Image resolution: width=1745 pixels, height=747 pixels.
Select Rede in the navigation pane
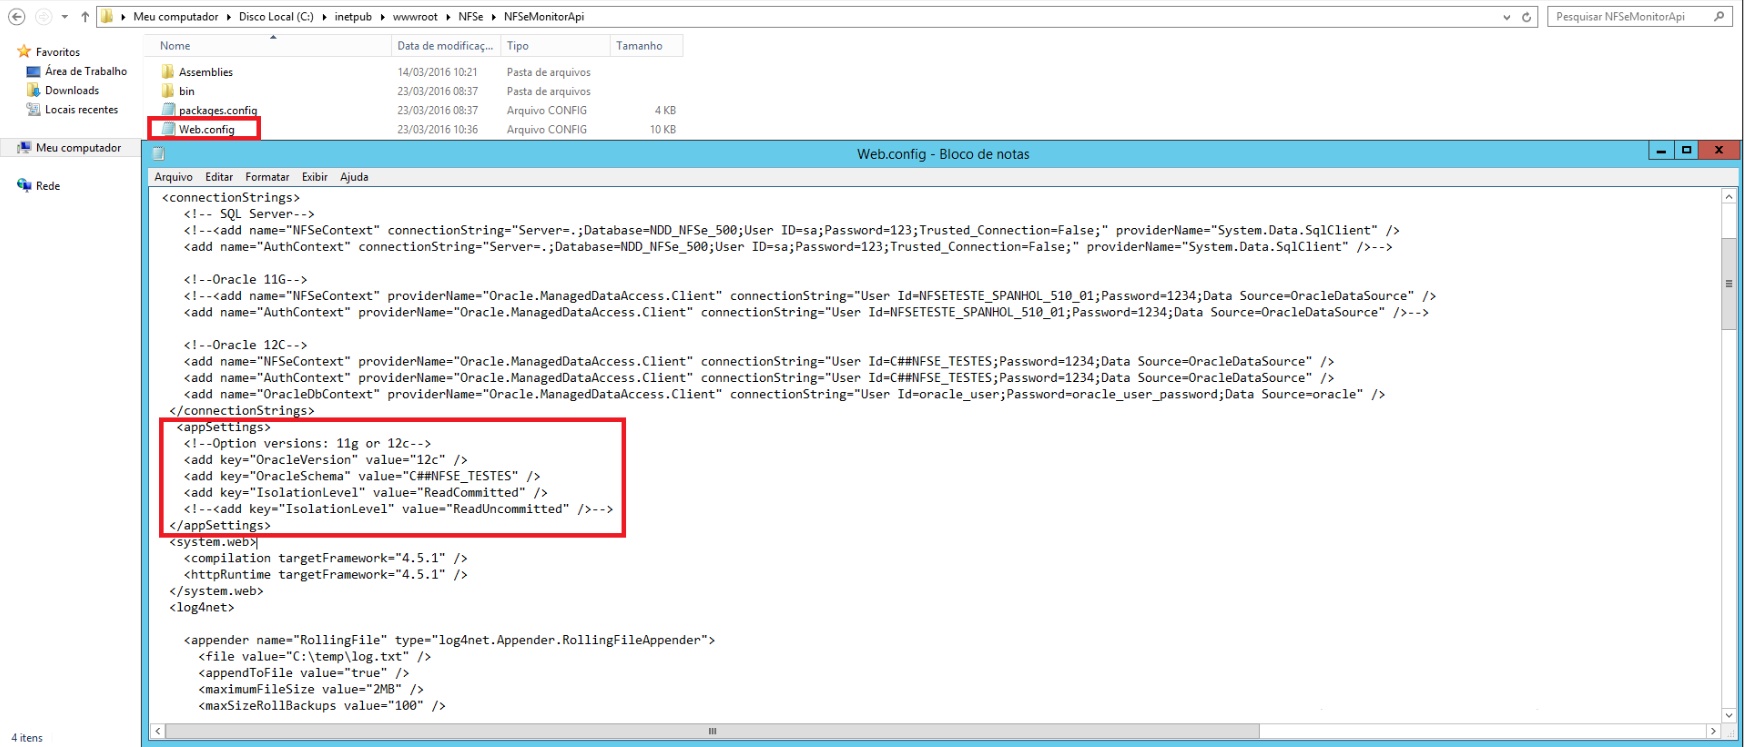(48, 186)
